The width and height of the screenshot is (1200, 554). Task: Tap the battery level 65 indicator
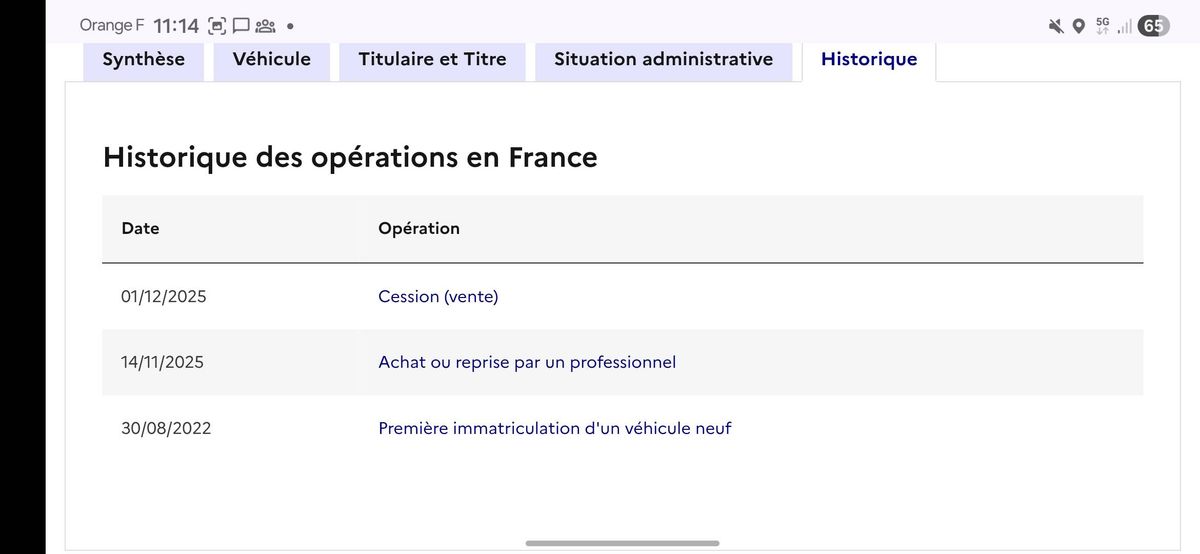click(x=1153, y=26)
